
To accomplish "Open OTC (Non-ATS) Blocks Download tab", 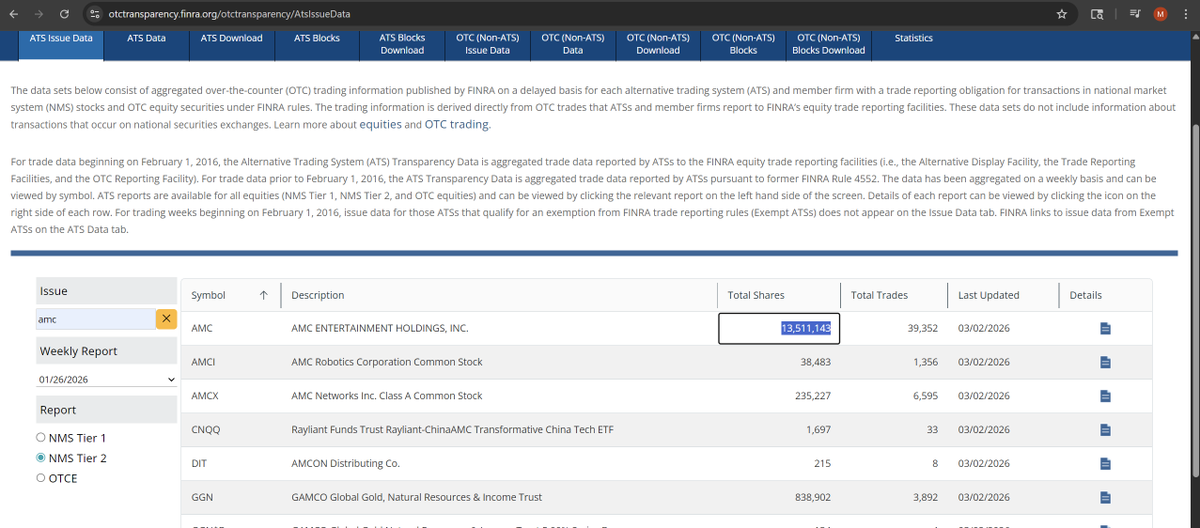I will pos(828,44).
